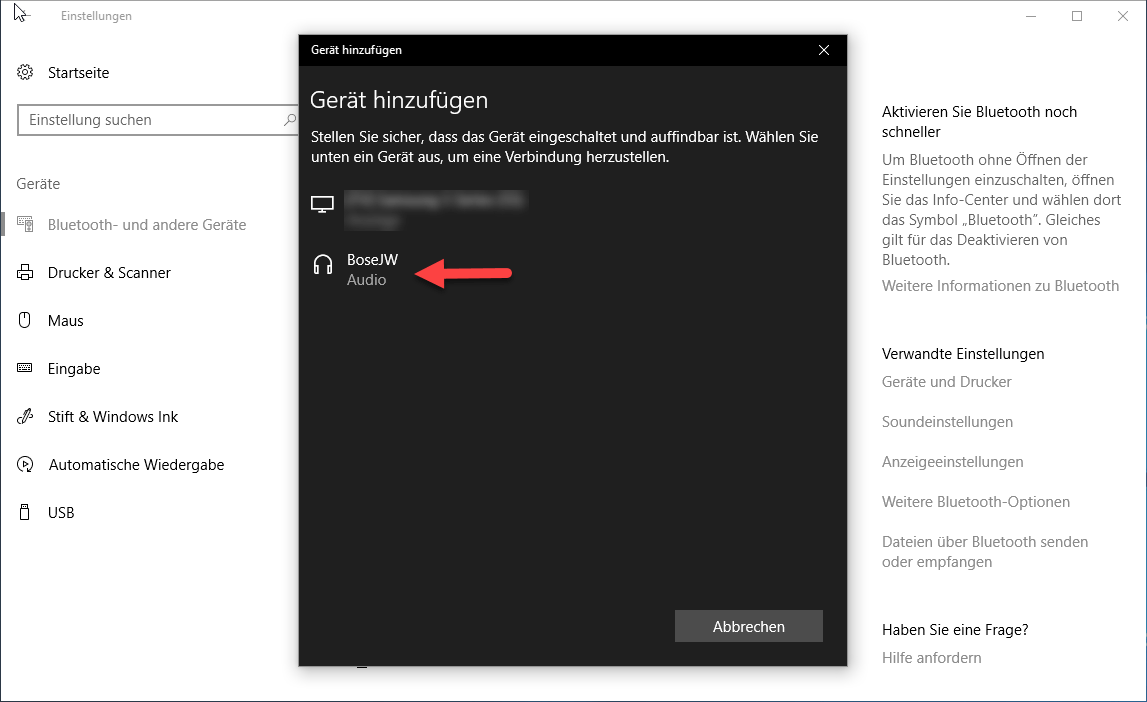Viewport: 1147px width, 702px height.
Task: Open Weitere Informationen zu Bluetooth link
Action: pos(1000,286)
